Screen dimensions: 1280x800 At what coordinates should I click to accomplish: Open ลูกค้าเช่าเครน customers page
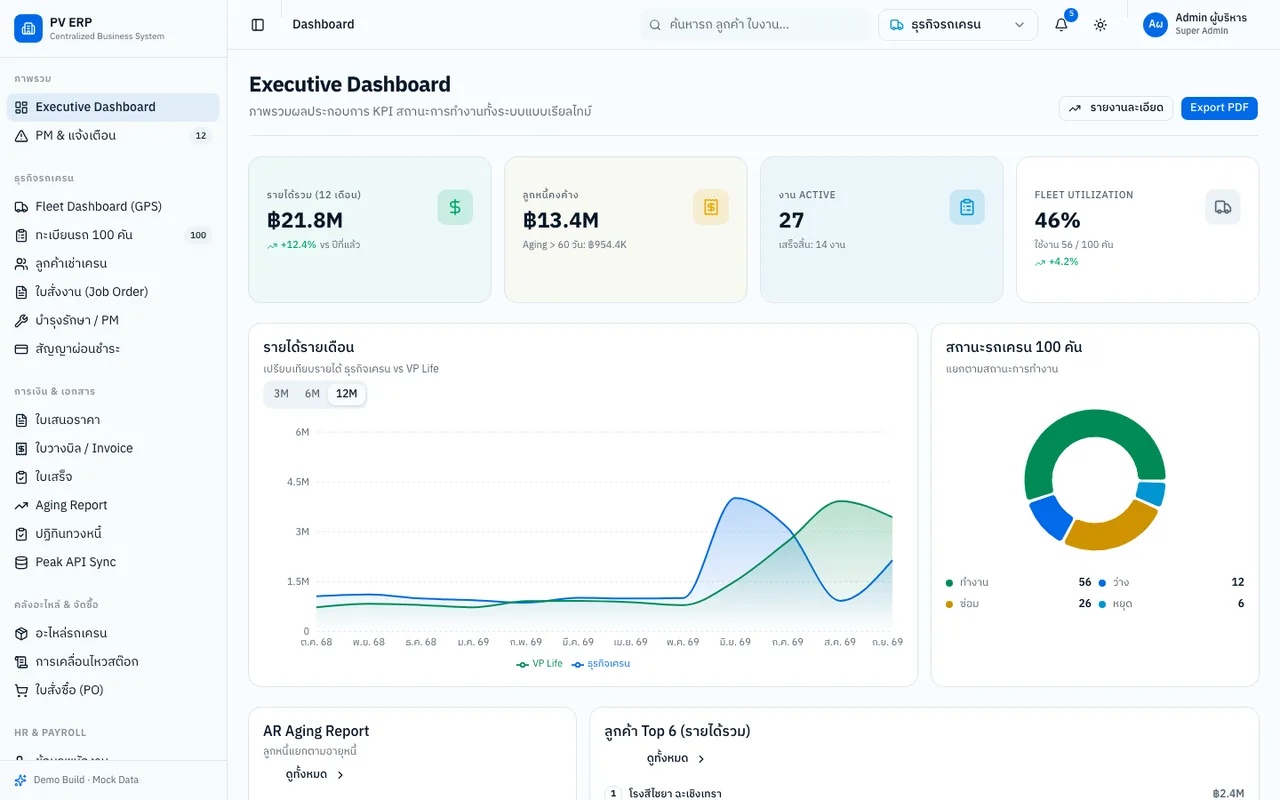click(113, 264)
